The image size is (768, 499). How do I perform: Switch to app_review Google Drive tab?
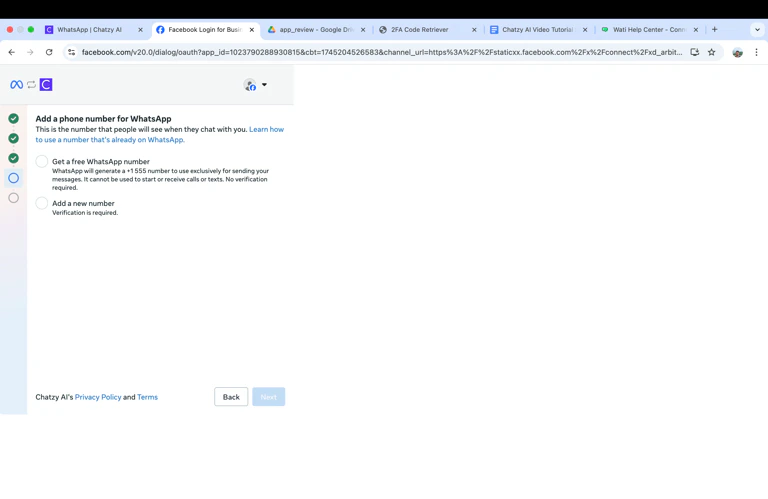pyautogui.click(x=317, y=29)
